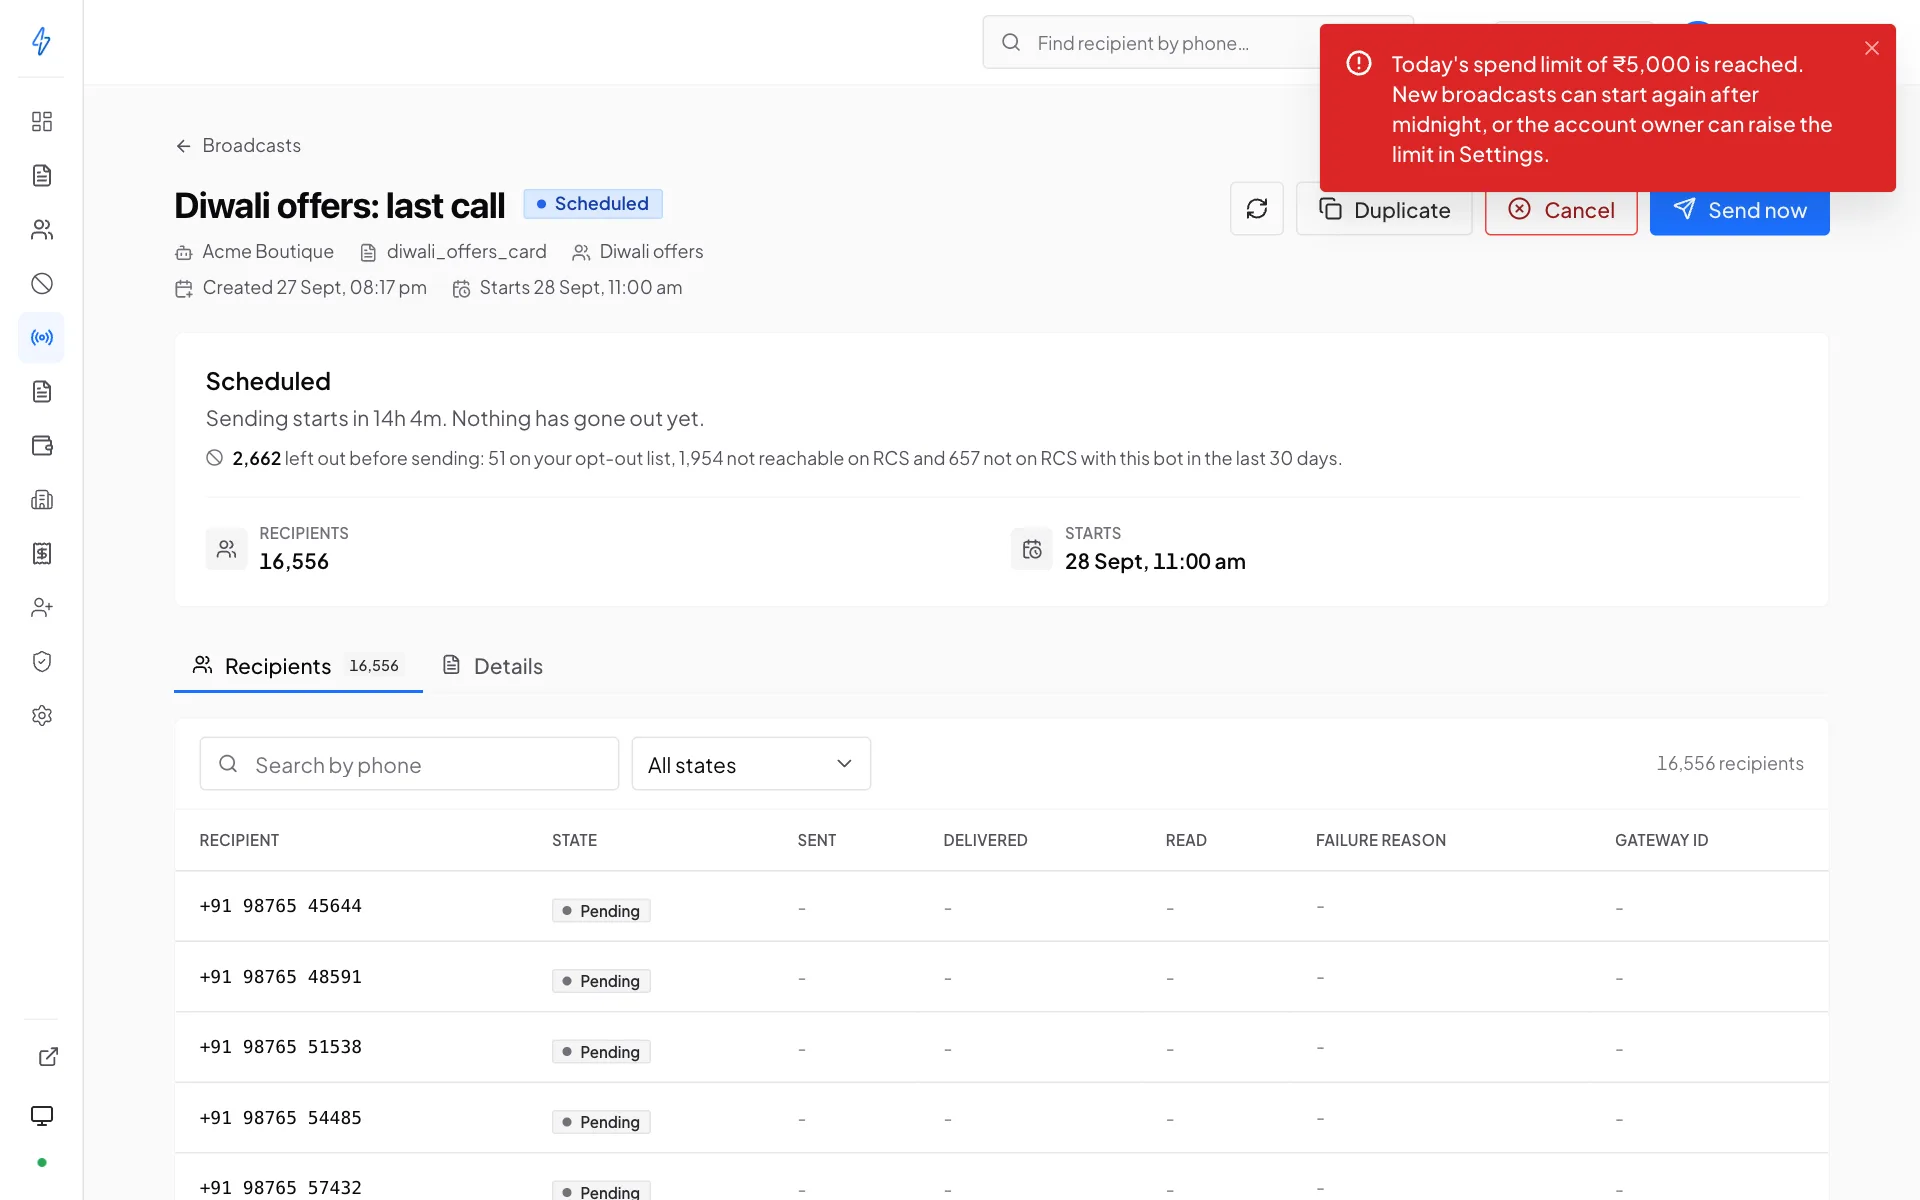Click the 2,662 left out figure
The width and height of the screenshot is (1920, 1200).
click(256, 459)
